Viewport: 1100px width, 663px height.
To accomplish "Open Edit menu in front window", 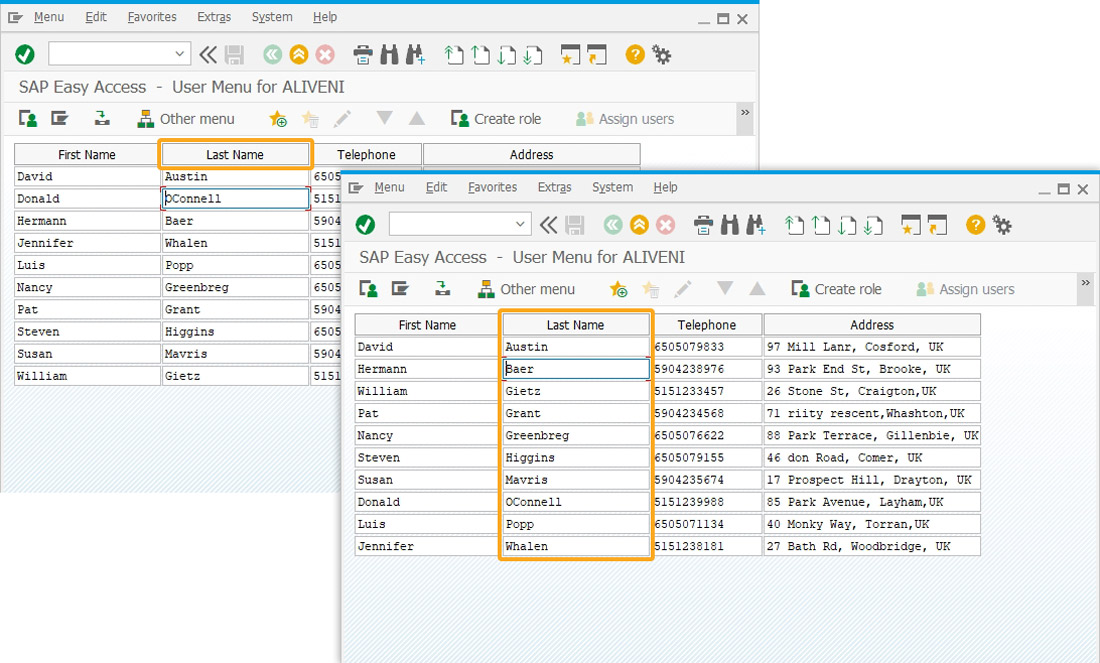I will [x=436, y=187].
